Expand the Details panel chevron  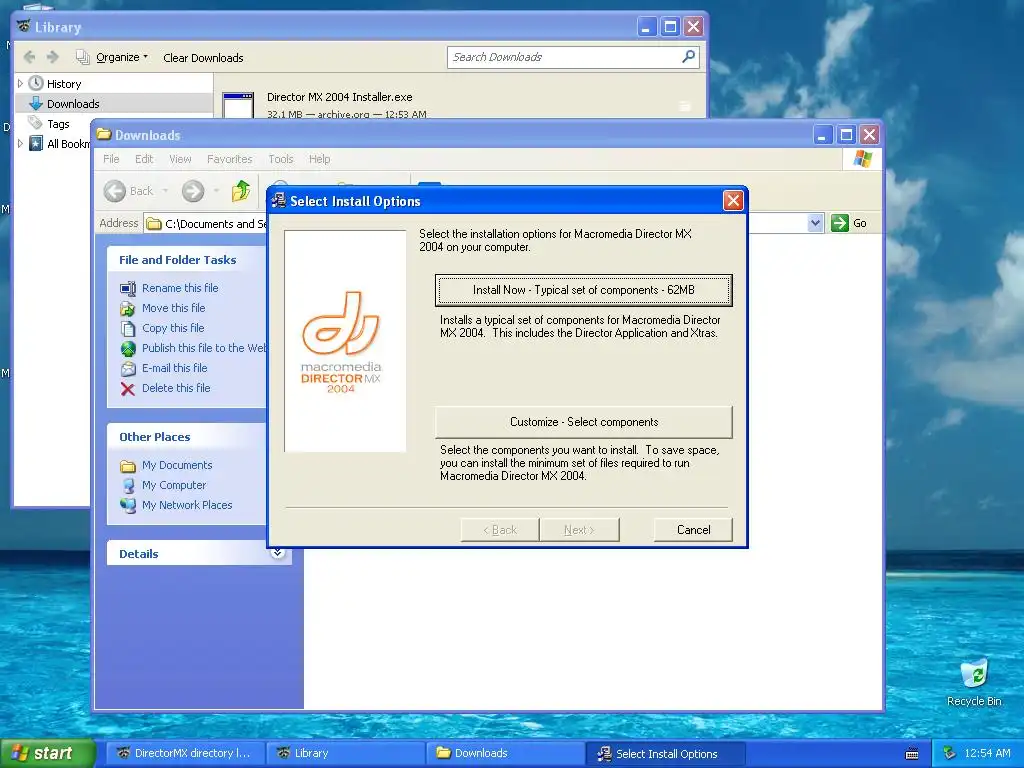278,552
